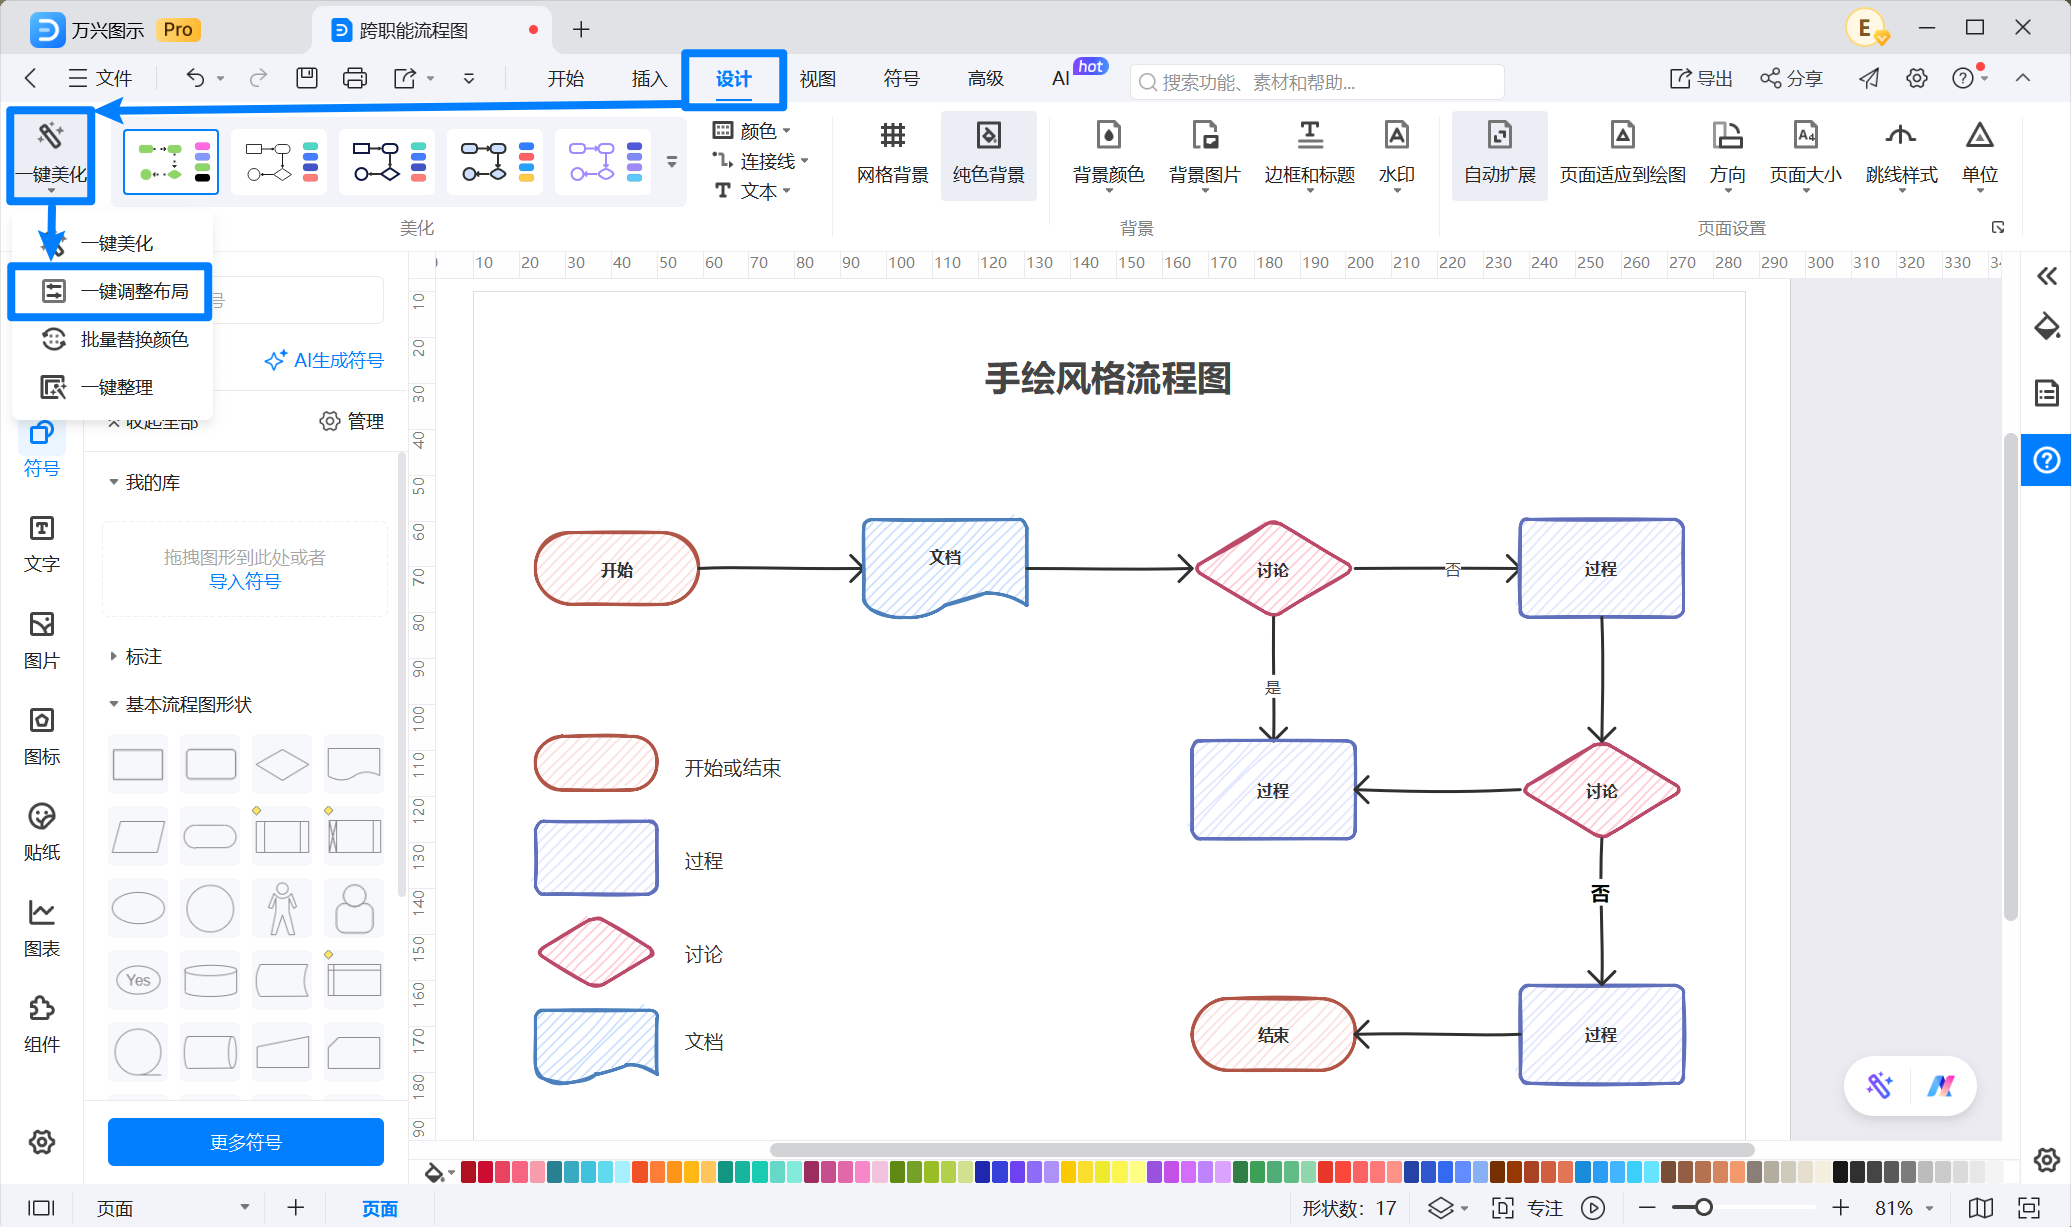
Task: Open the 页面大小 page size tool
Action: [1805, 155]
